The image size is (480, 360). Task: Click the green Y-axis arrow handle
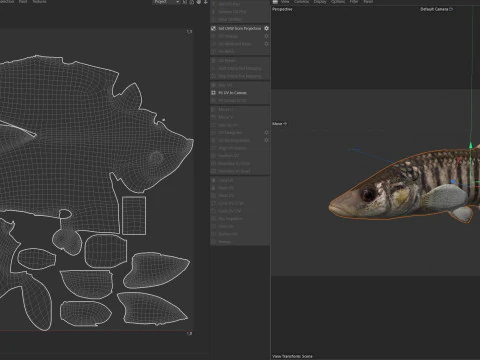pos(471,145)
